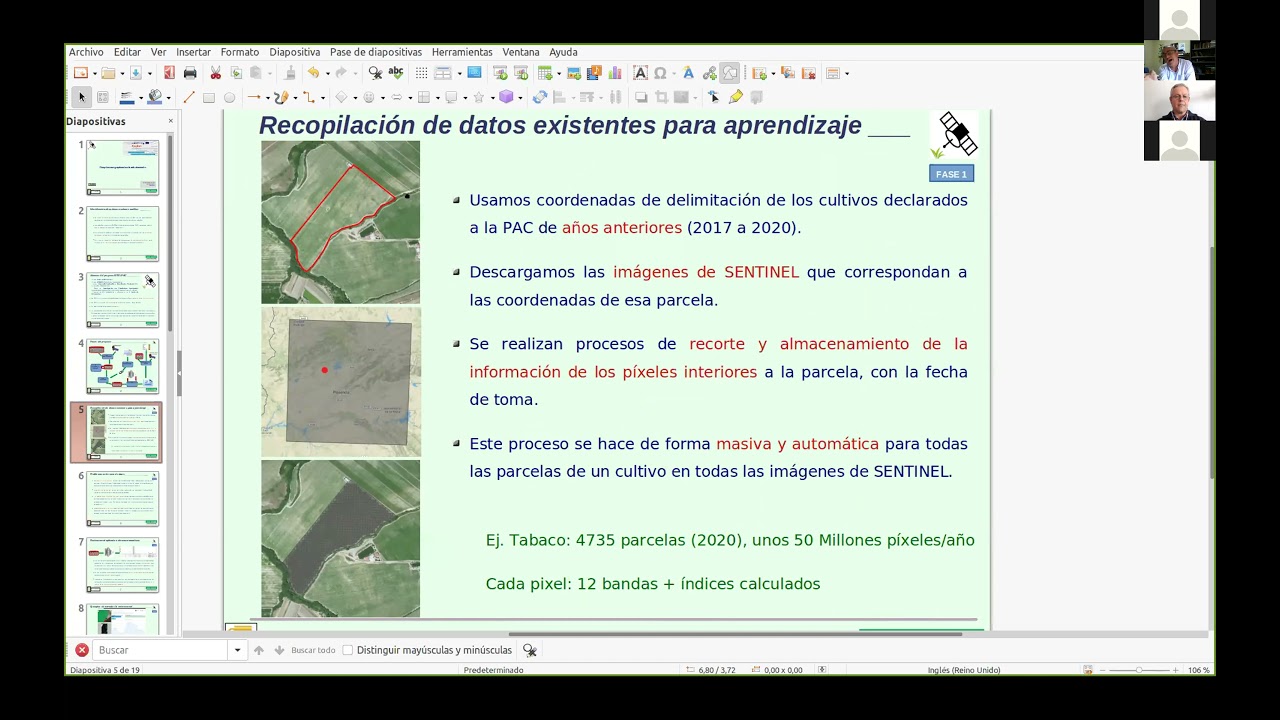Click the Open folder icon
Image resolution: width=1280 pixels, height=720 pixels.
coord(108,73)
